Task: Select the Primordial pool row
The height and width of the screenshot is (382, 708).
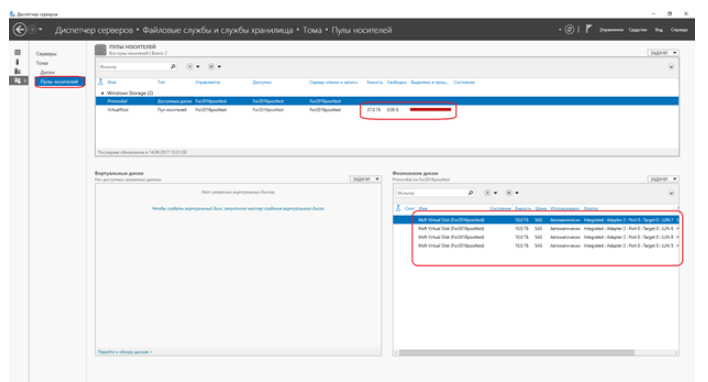Action: click(x=387, y=101)
